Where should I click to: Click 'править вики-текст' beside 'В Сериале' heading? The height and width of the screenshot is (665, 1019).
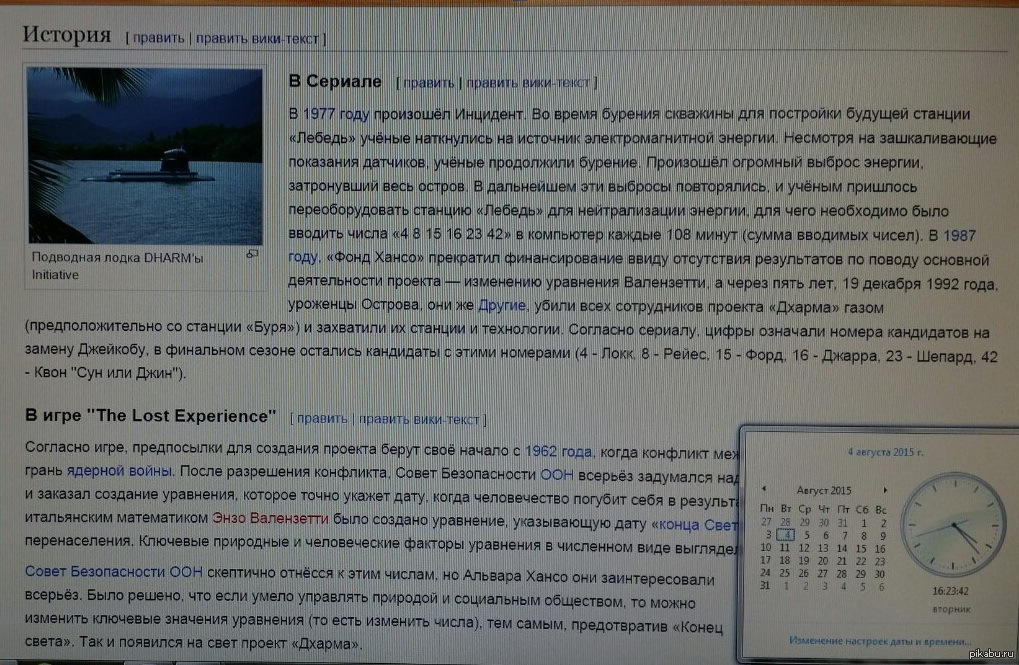pyautogui.click(x=529, y=82)
